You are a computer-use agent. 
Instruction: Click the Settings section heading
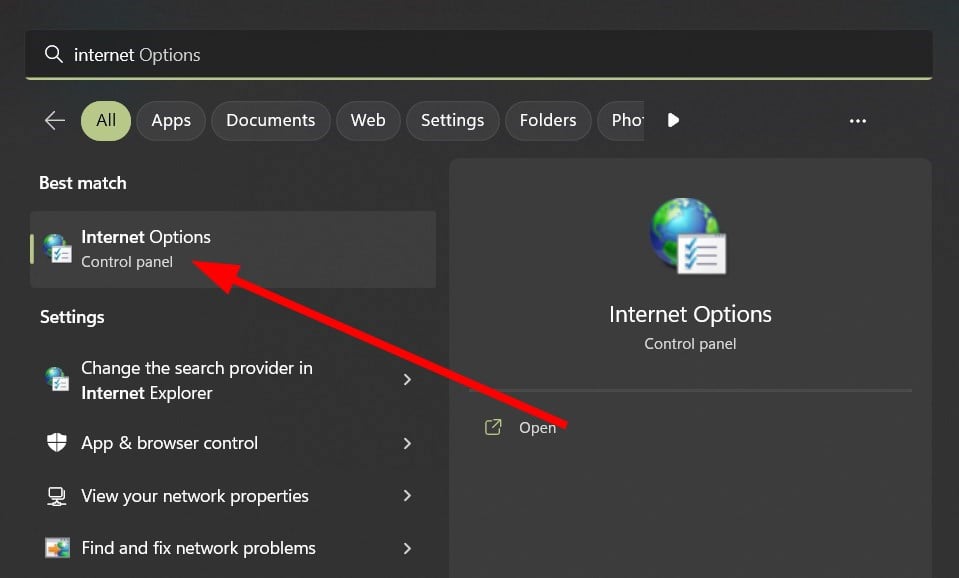72,317
